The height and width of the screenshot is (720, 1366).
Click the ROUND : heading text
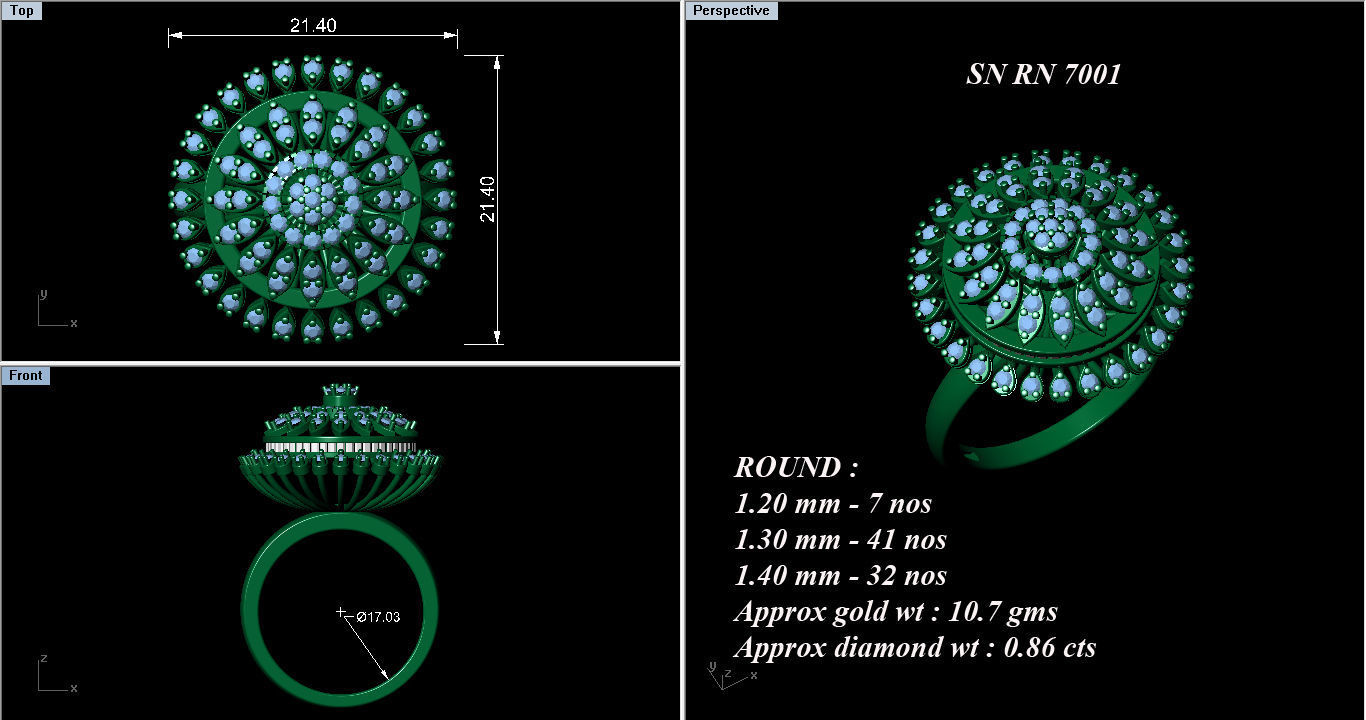point(796,467)
